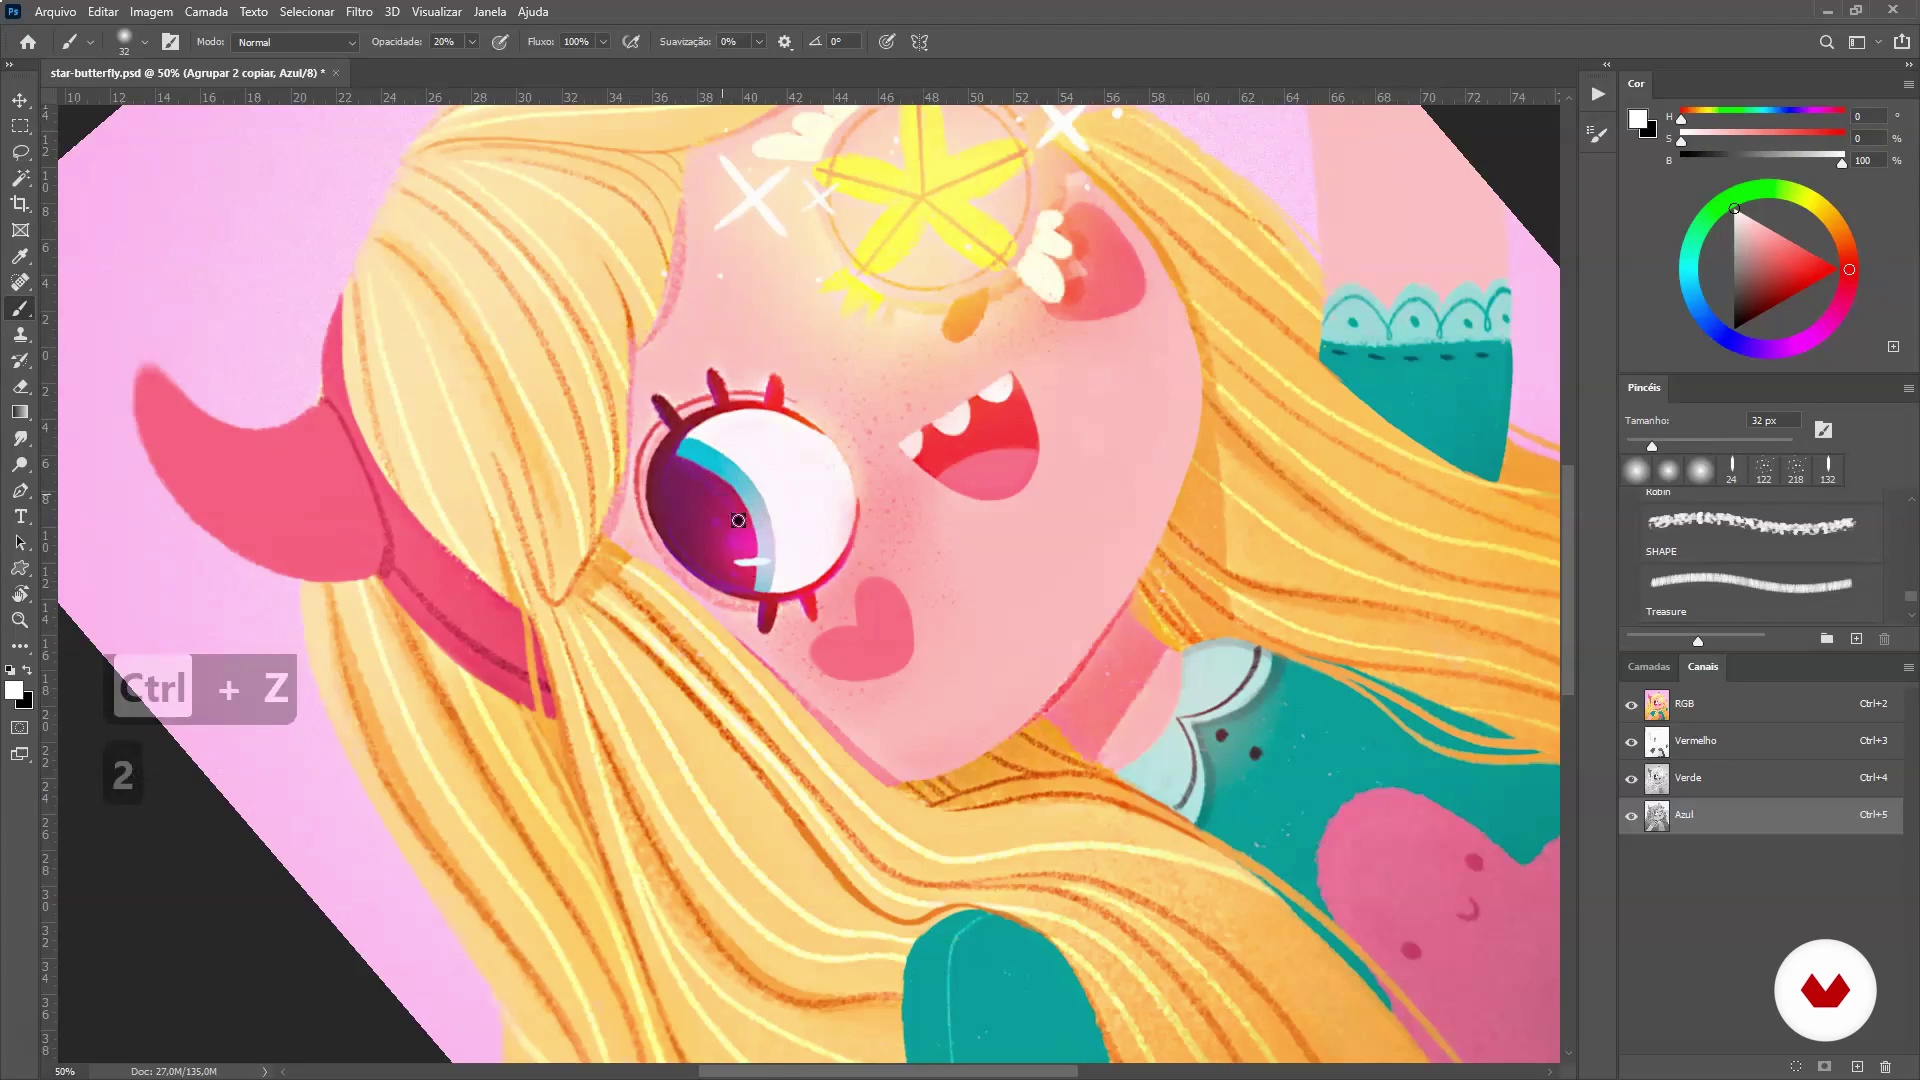Viewport: 1920px width, 1080px height.
Task: Toggle the brush settings panel button
Action: pyautogui.click(x=170, y=42)
